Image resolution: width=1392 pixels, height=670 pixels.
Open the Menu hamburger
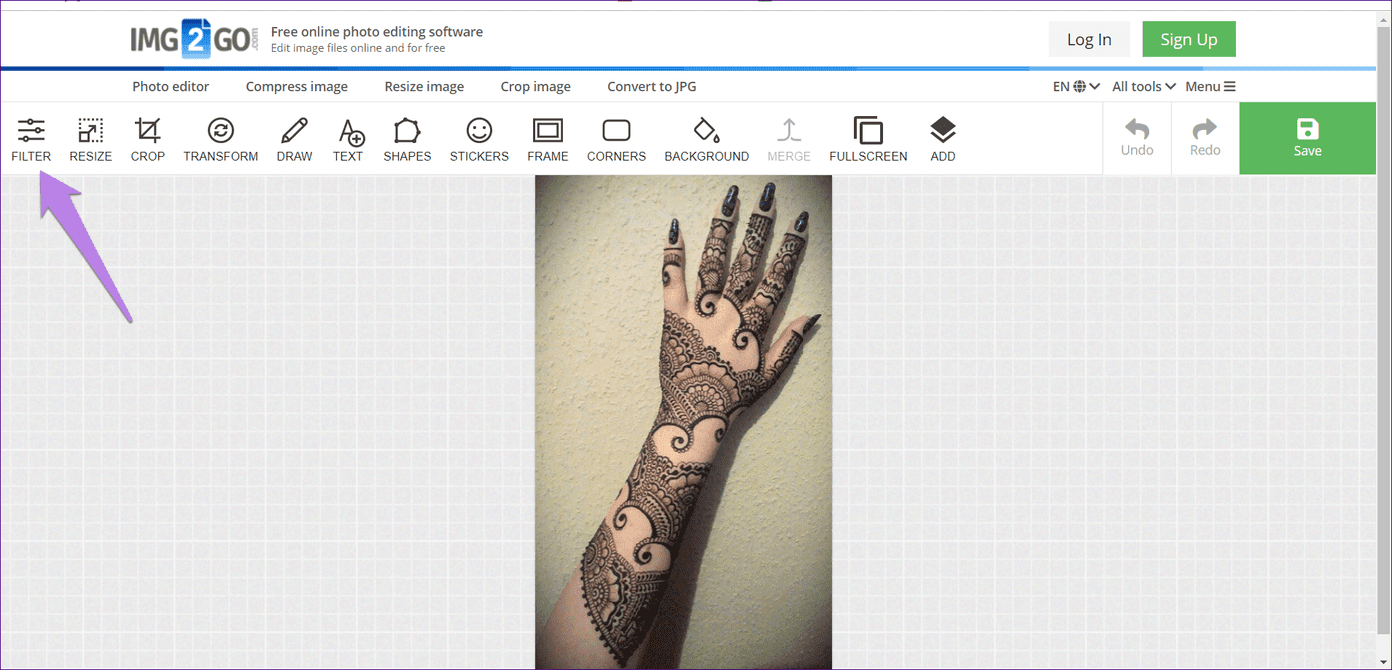pyautogui.click(x=1210, y=87)
